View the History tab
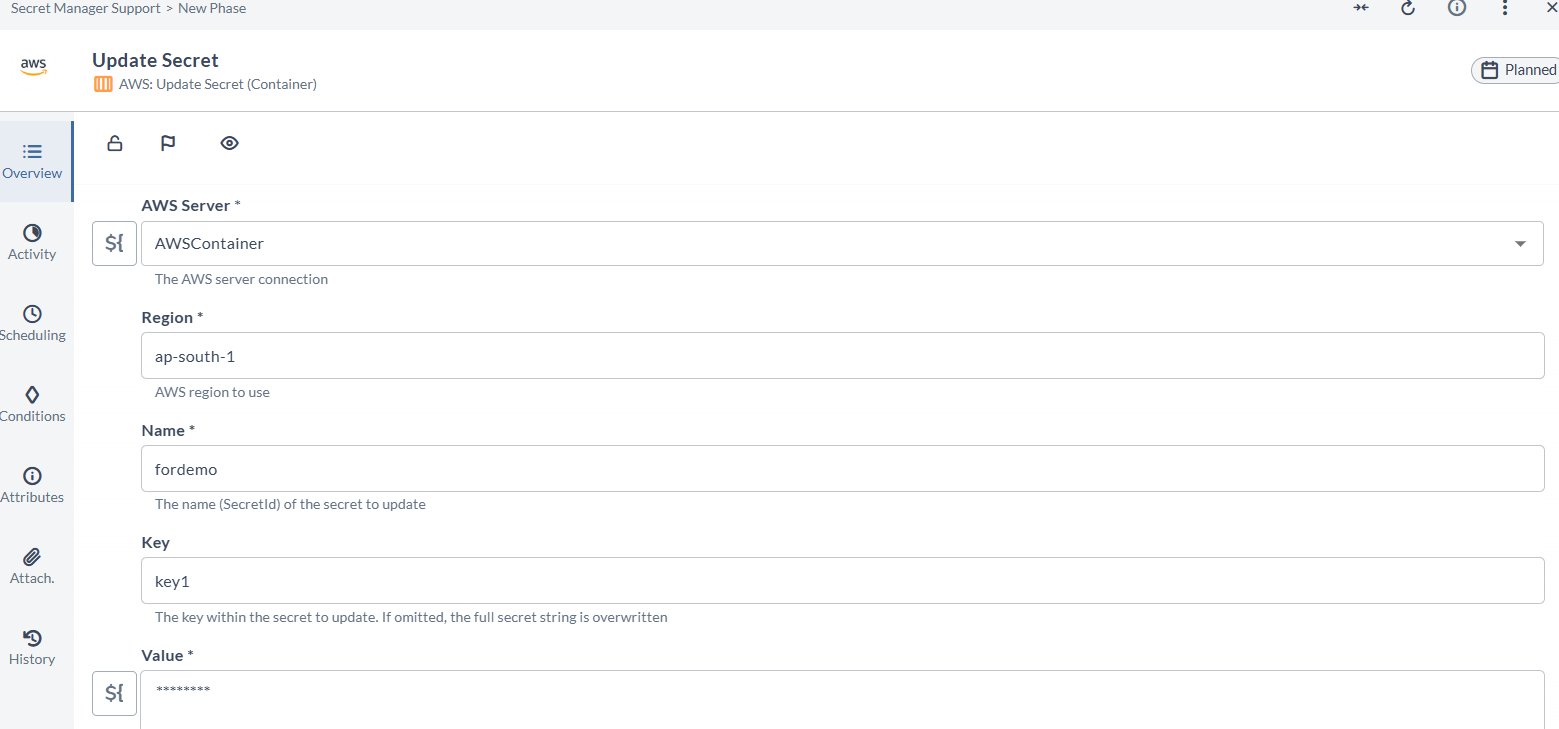The width and height of the screenshot is (1559, 729). pos(32,647)
